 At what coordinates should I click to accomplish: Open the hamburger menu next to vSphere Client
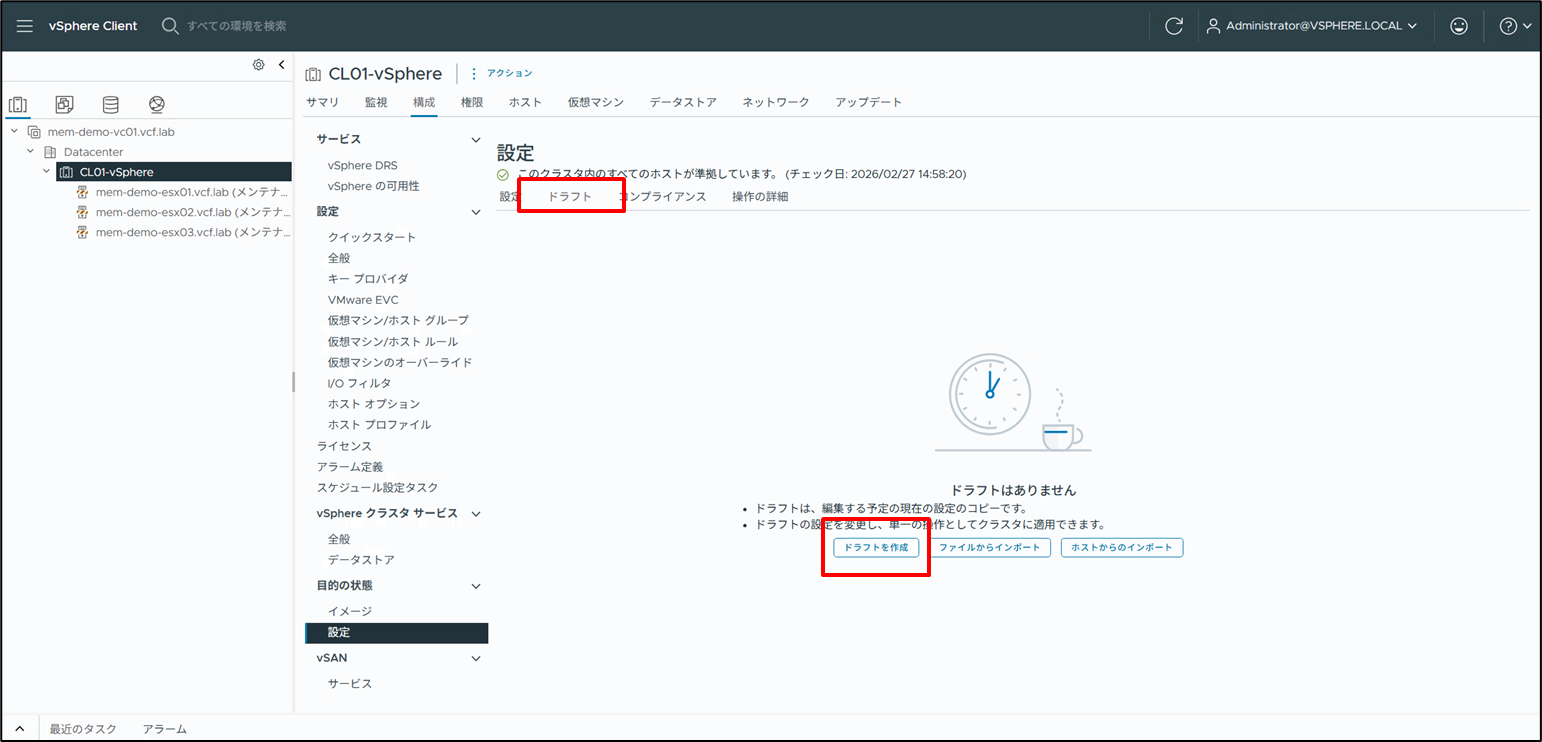24,25
